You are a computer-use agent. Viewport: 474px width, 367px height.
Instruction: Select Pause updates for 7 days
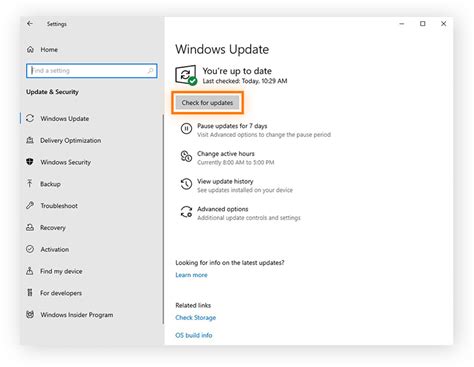click(x=232, y=126)
